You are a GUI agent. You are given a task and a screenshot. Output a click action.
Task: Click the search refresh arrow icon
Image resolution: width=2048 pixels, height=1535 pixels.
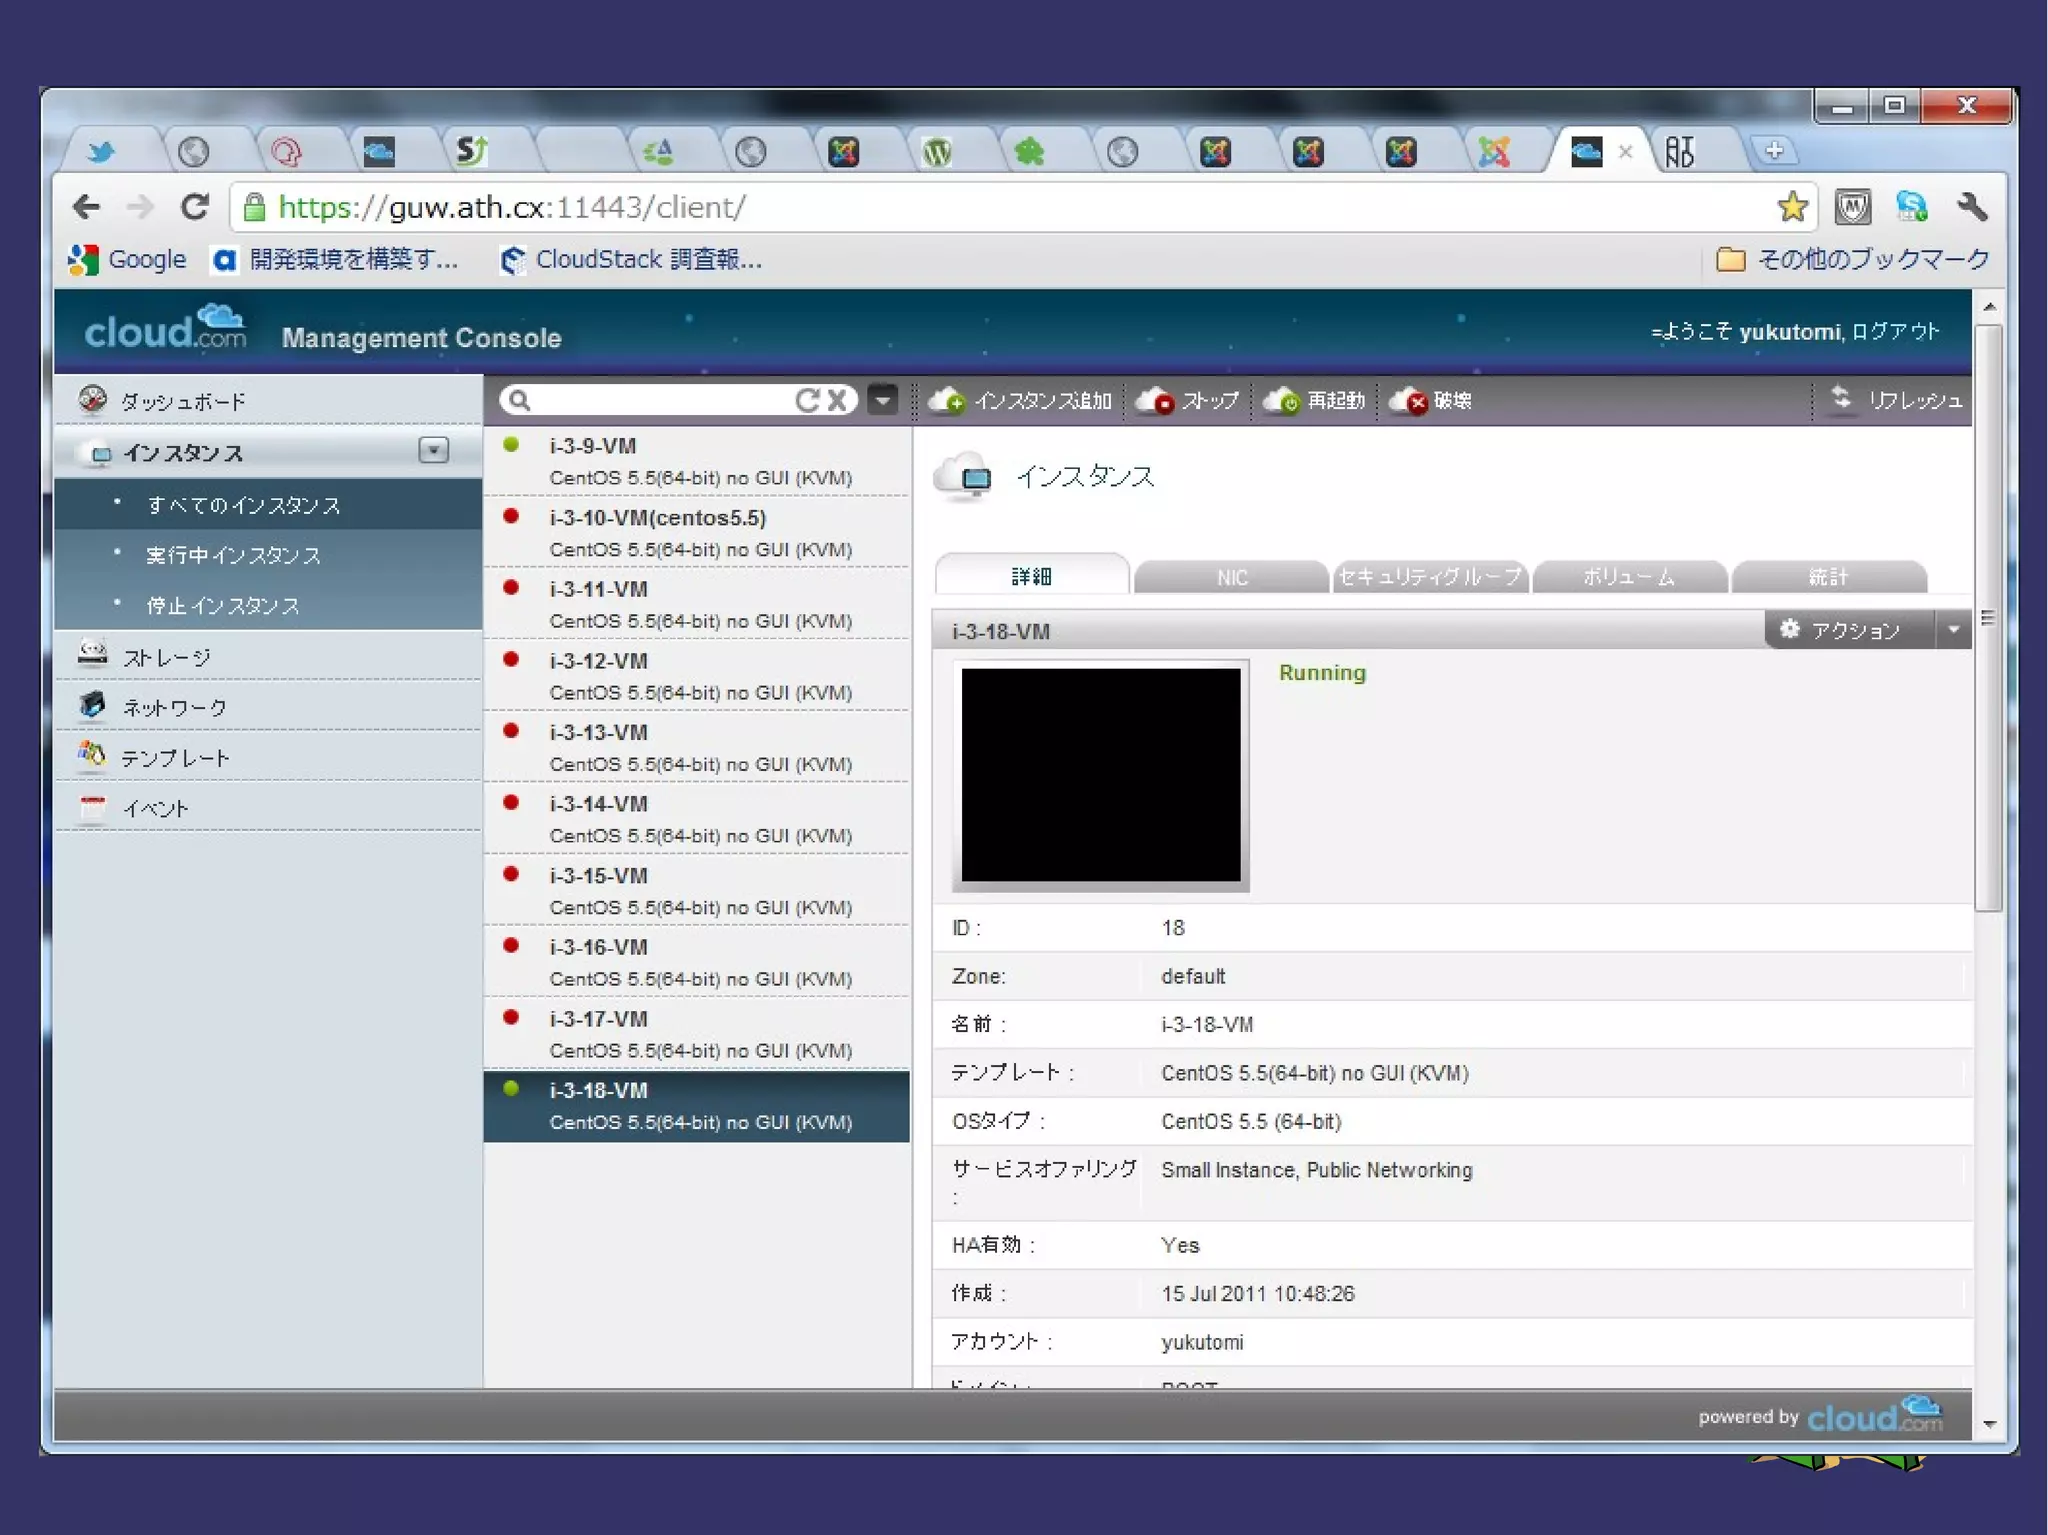pos(807,400)
